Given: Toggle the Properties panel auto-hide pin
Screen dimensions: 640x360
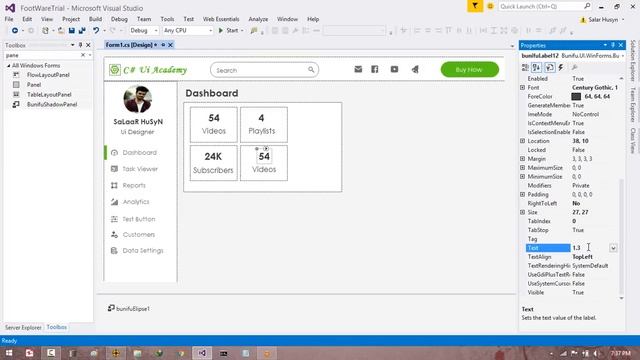Looking at the screenshot, I should click(x=613, y=45).
